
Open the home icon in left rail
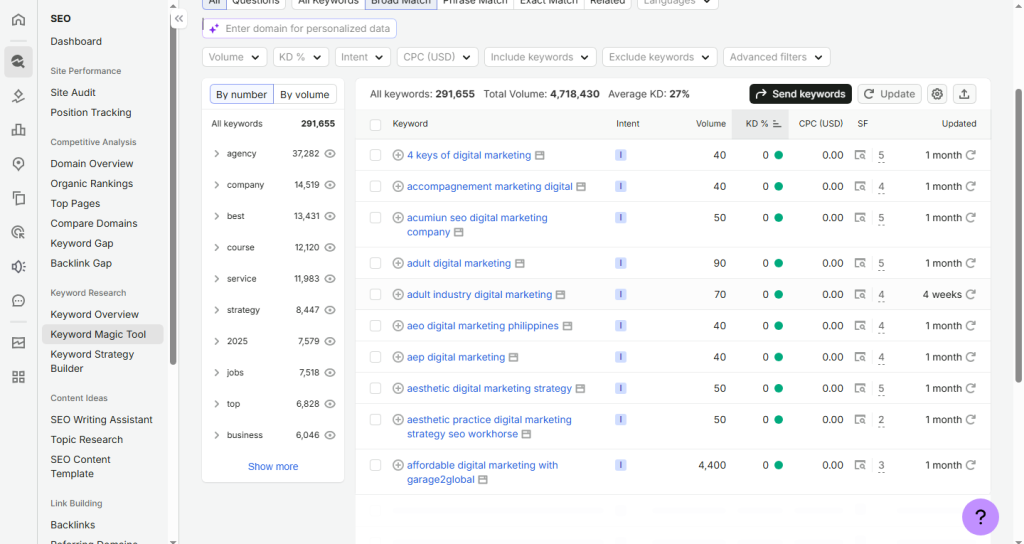tap(18, 20)
